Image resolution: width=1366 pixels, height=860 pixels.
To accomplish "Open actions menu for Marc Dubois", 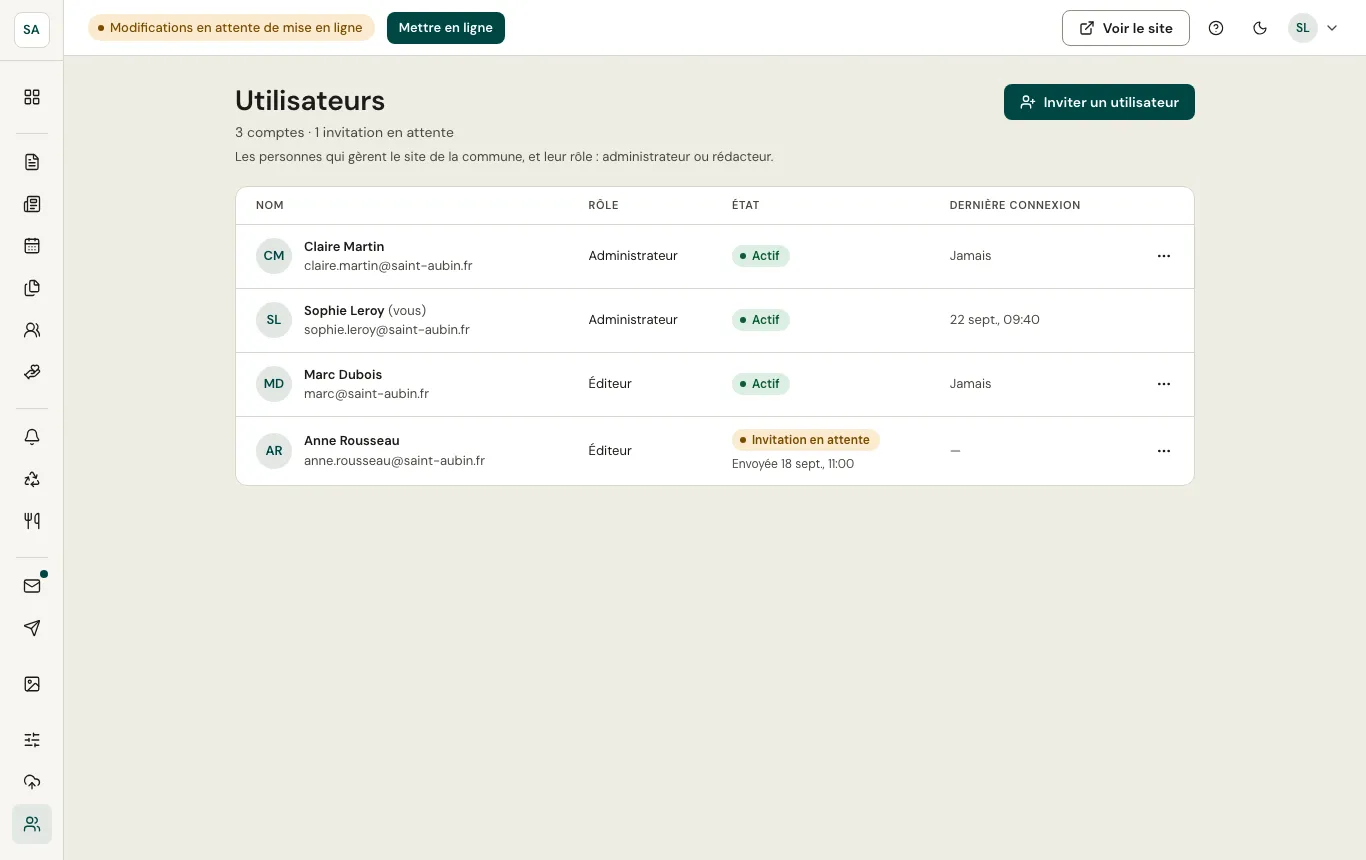I will point(1164,384).
